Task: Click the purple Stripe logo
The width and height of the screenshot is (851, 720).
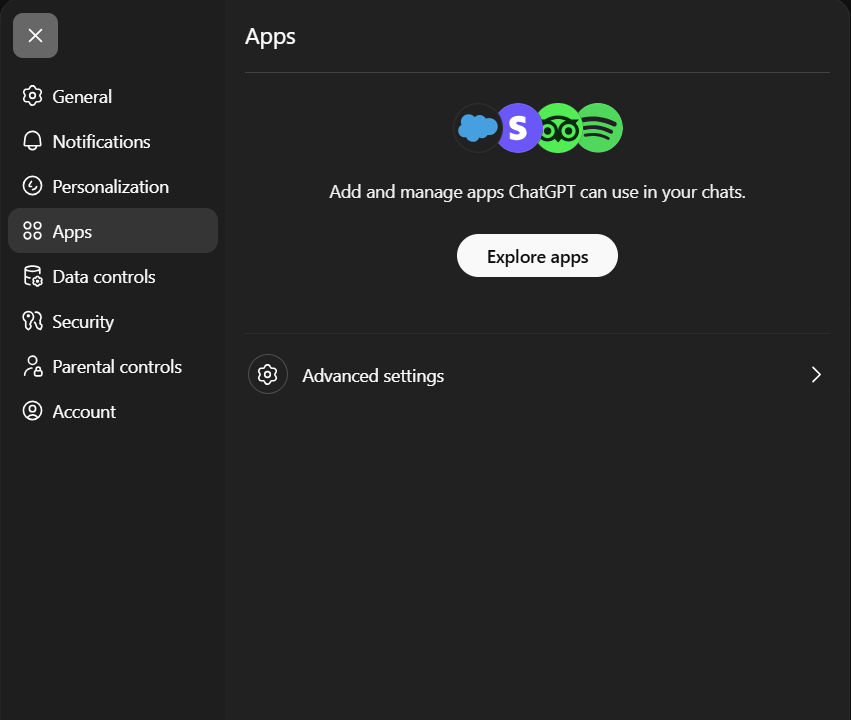Action: [517, 128]
